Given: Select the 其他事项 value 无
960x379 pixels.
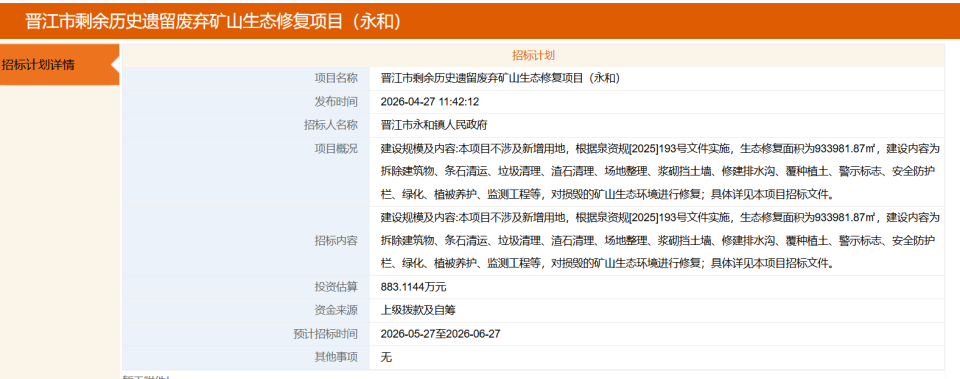Looking at the screenshot, I should (386, 358).
